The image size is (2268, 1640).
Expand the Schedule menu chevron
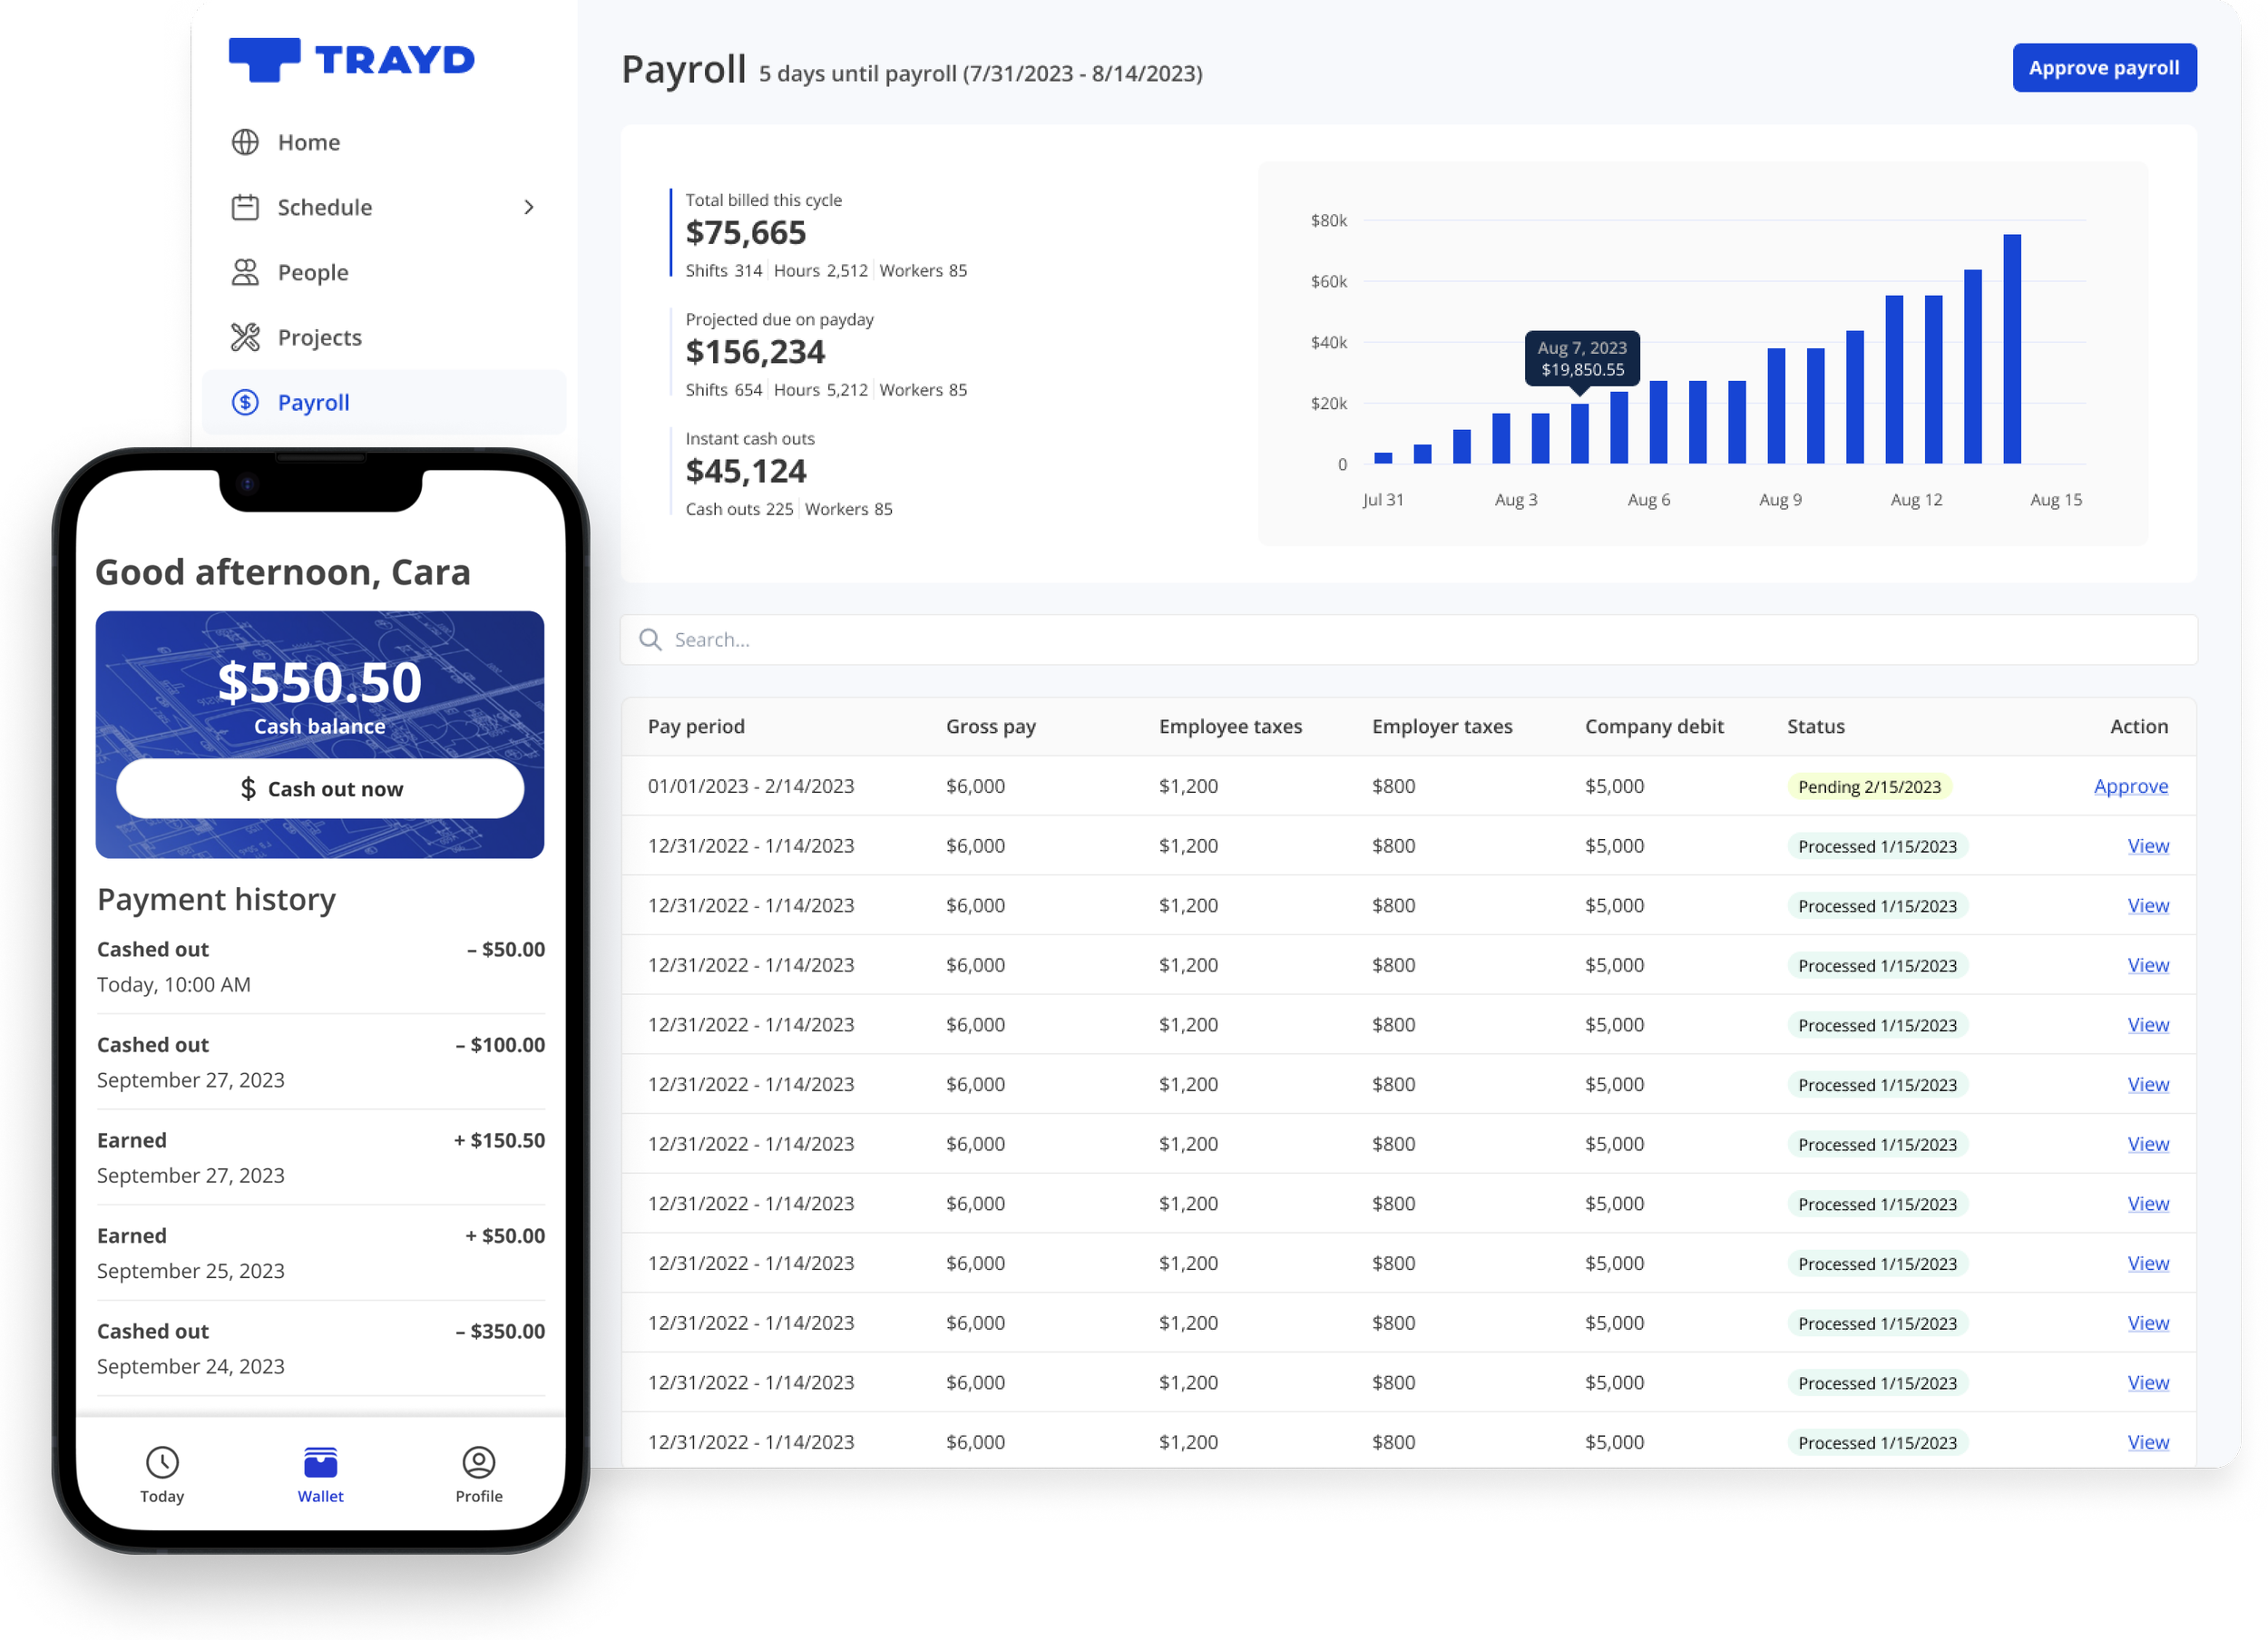coord(529,207)
